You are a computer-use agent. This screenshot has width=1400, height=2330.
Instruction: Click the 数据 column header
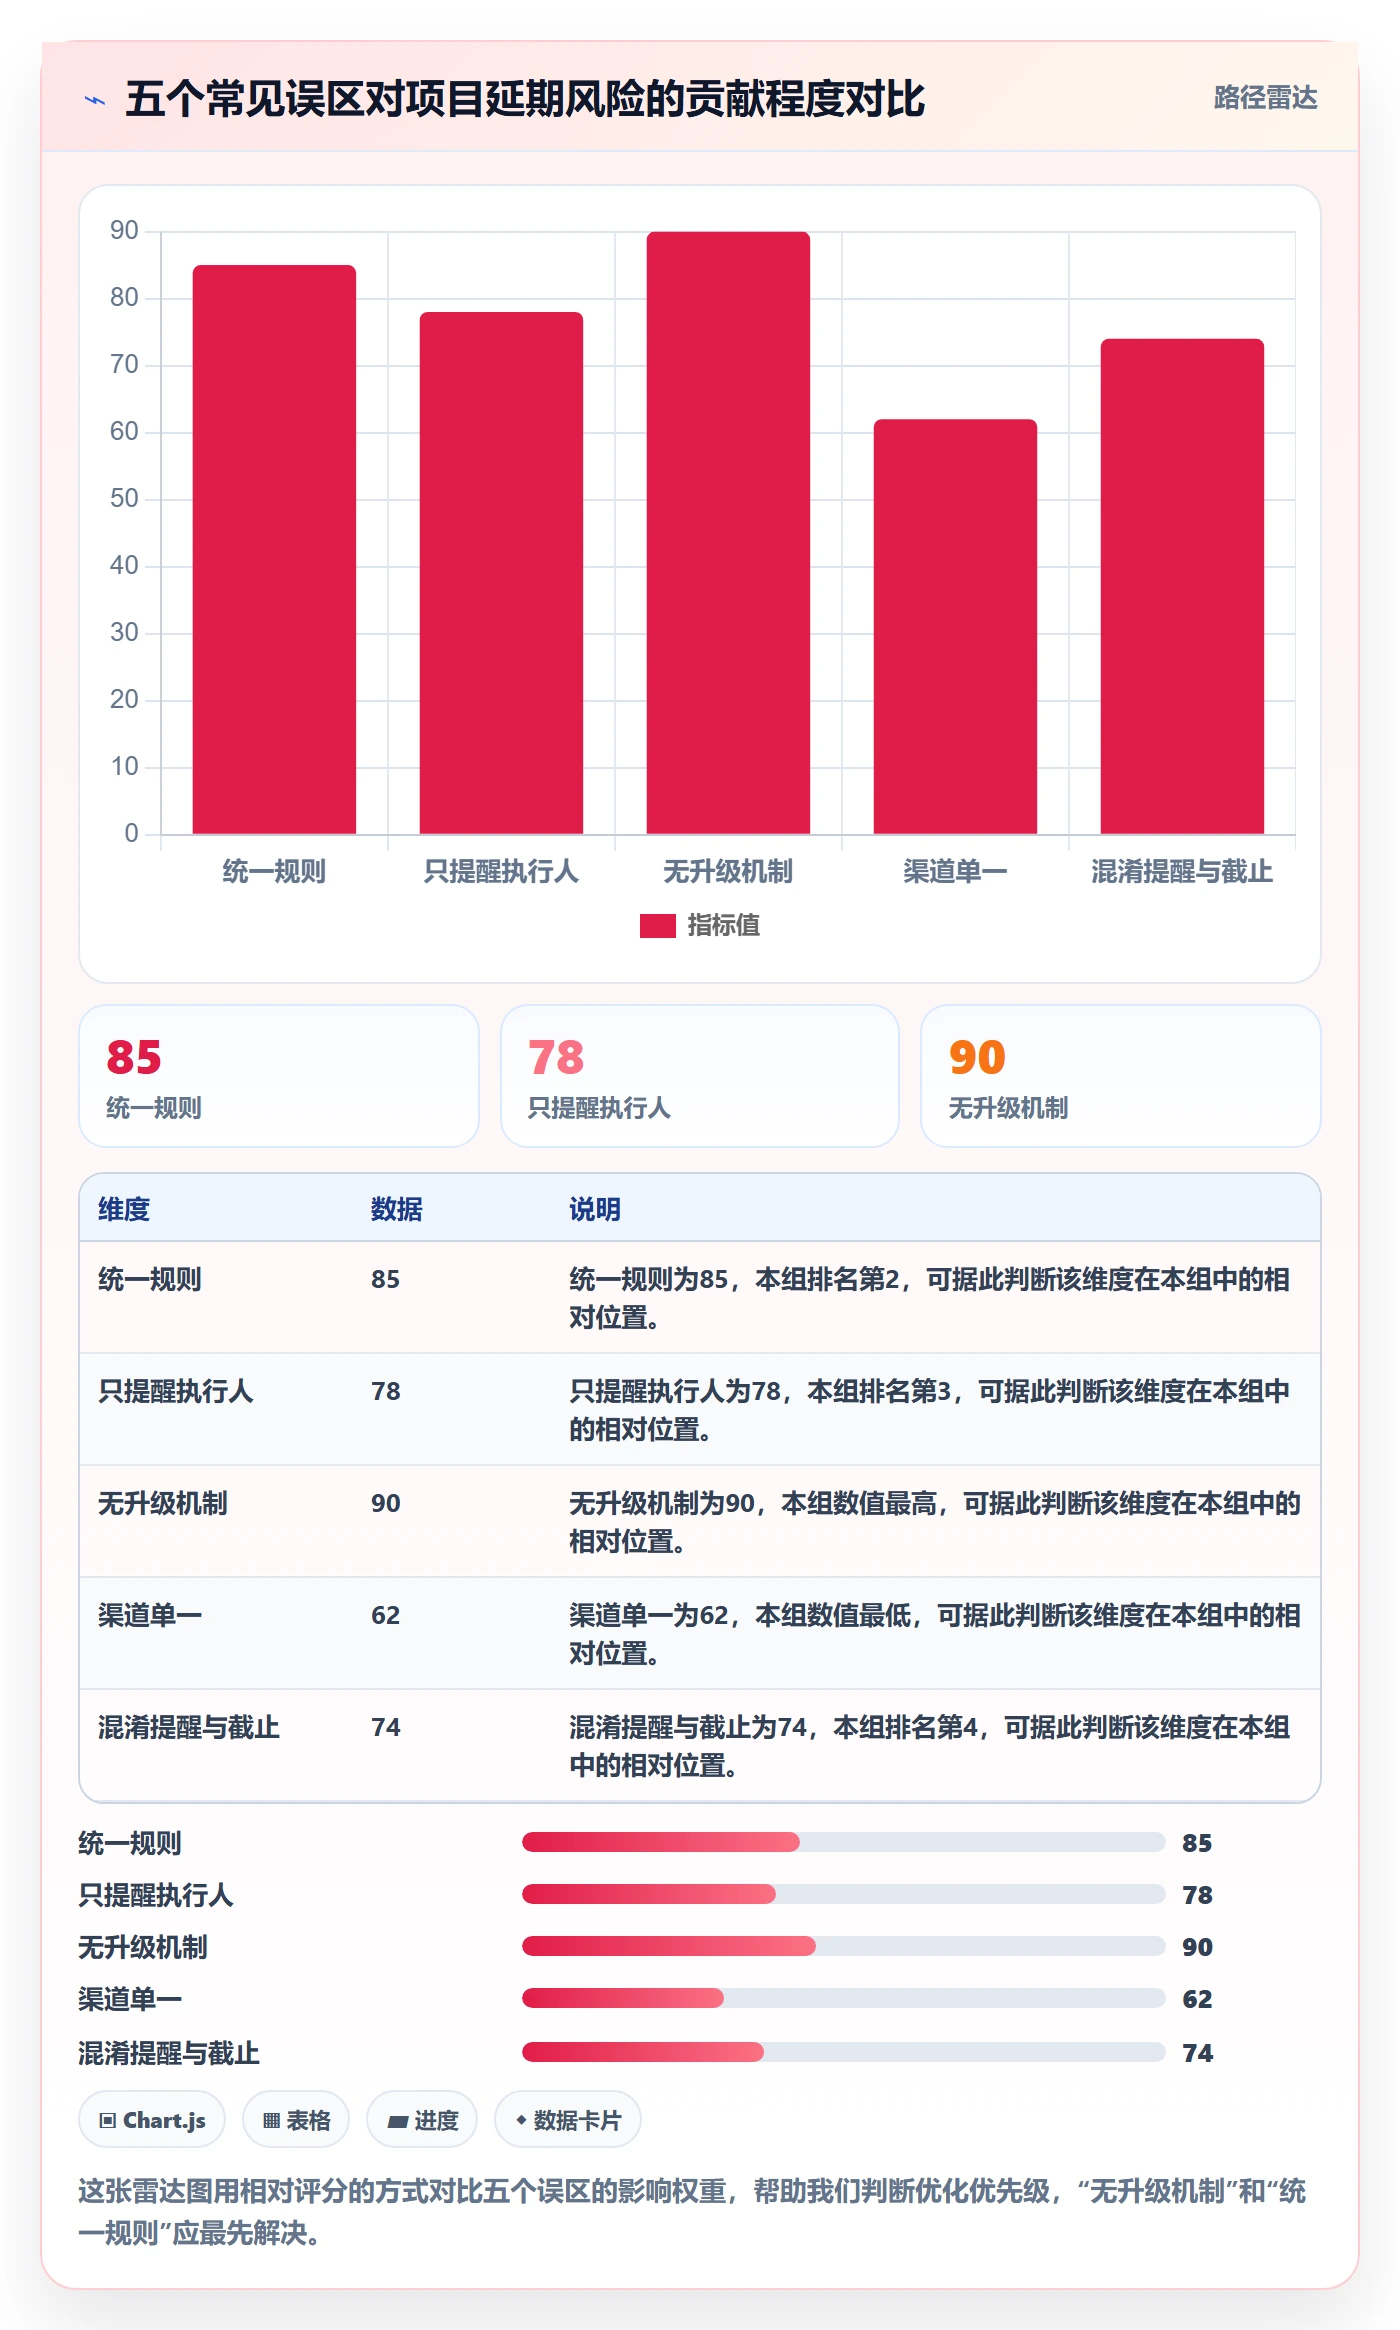397,1209
